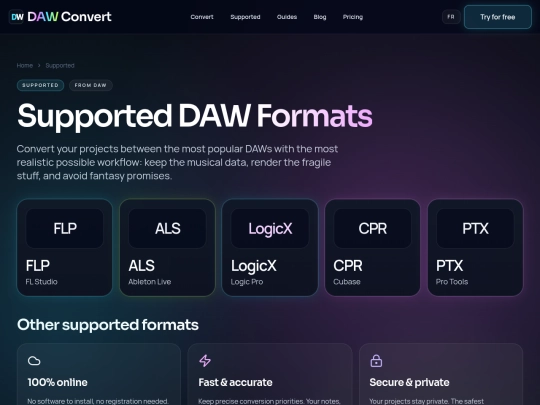Click the 'Other supported formats' heading
The image size is (540, 405).
[x=108, y=325]
